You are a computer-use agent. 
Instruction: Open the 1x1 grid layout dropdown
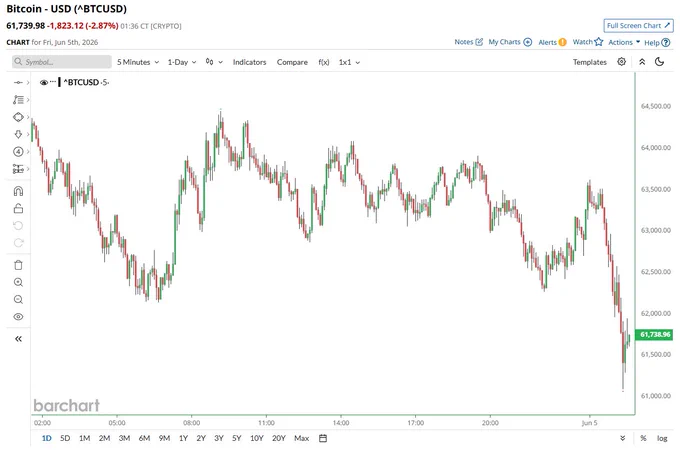pos(350,62)
